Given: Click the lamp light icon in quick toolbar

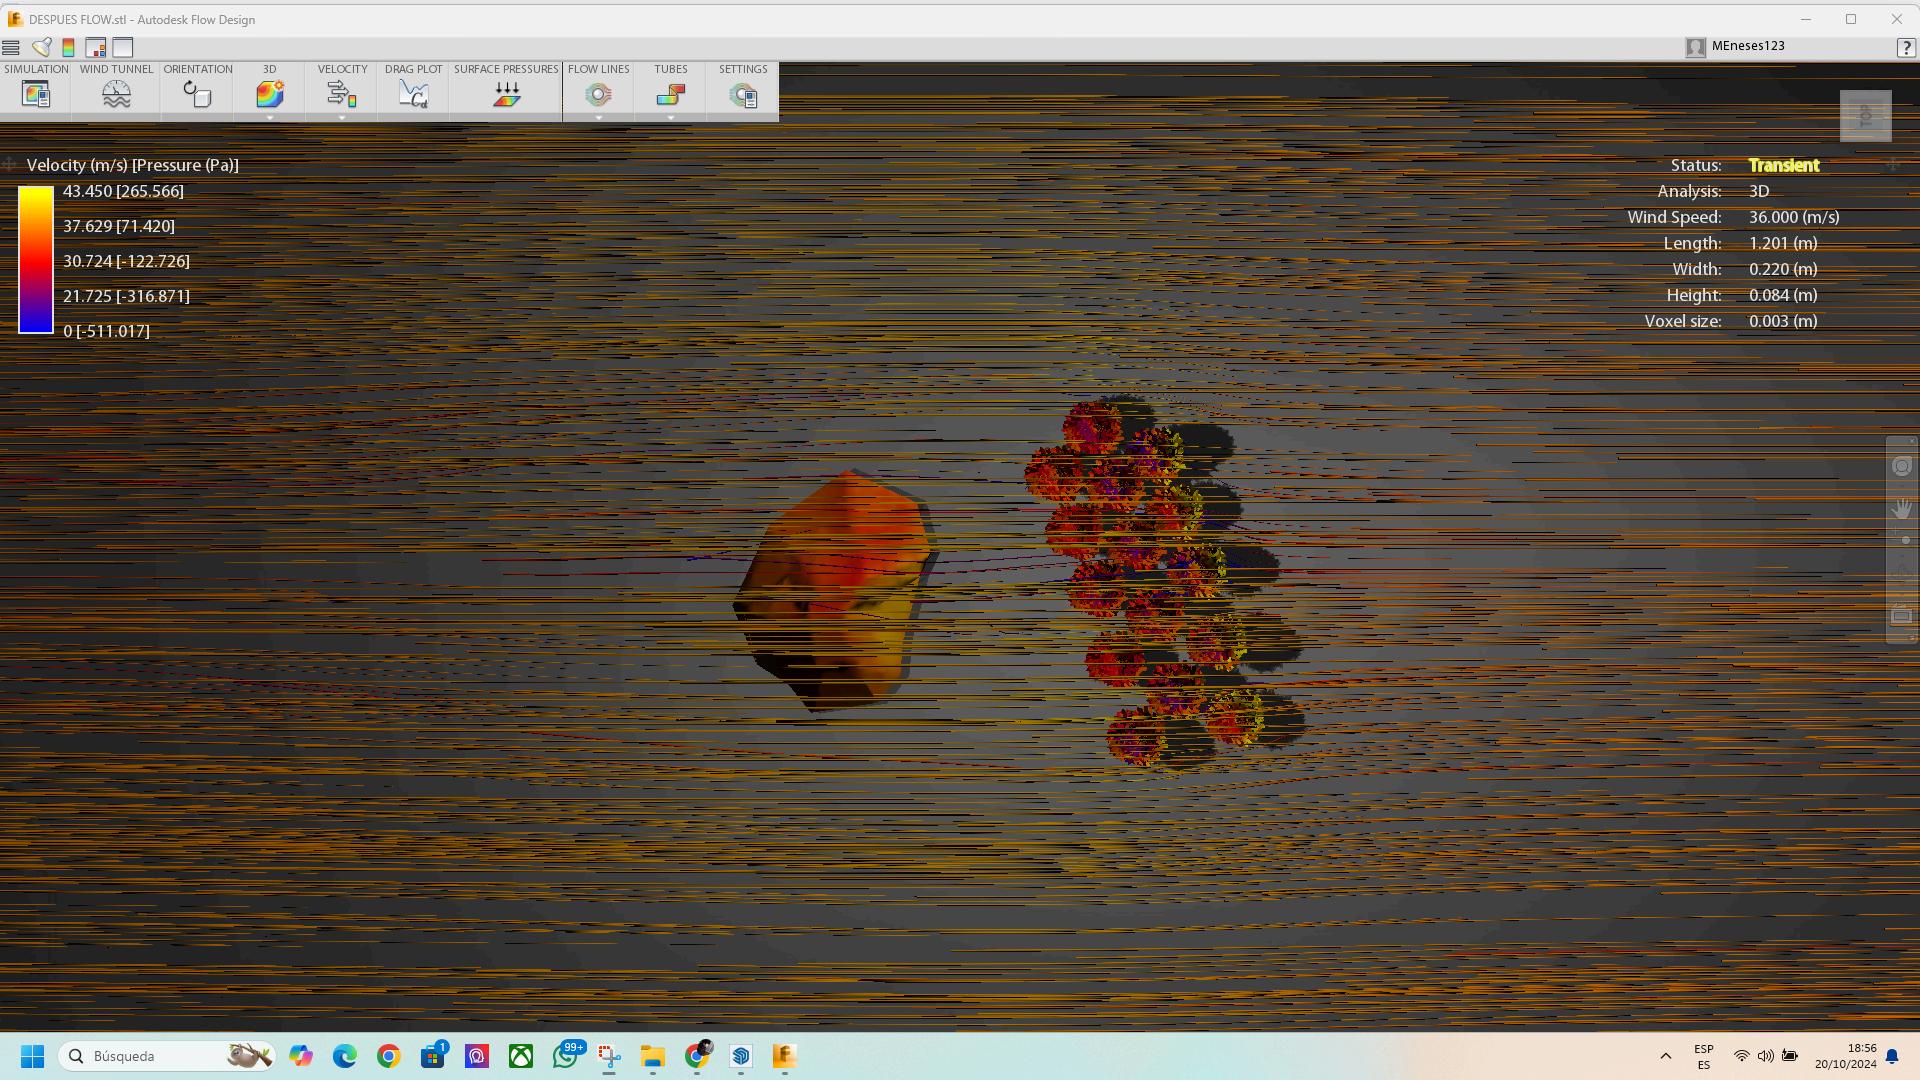Looking at the screenshot, I should pyautogui.click(x=41, y=47).
